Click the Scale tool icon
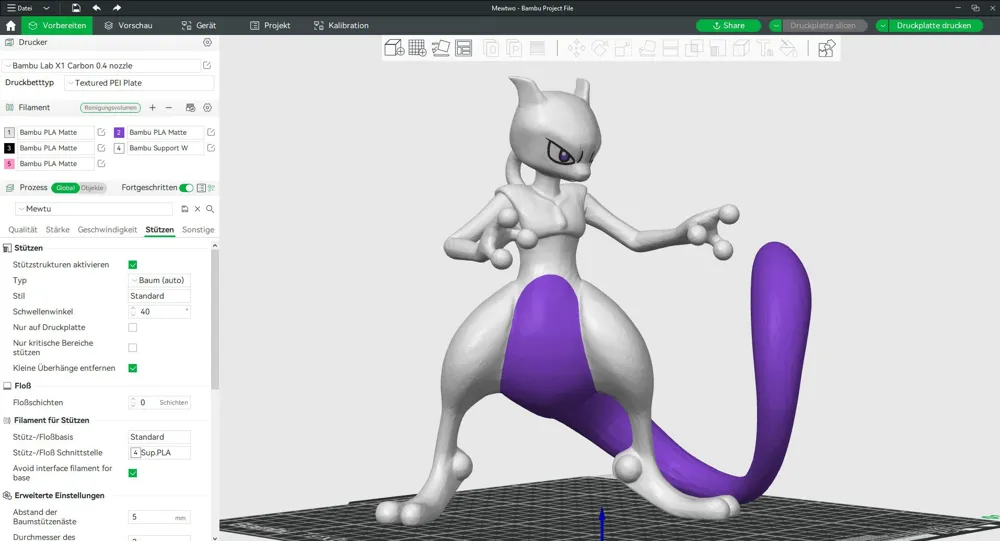 pos(623,48)
